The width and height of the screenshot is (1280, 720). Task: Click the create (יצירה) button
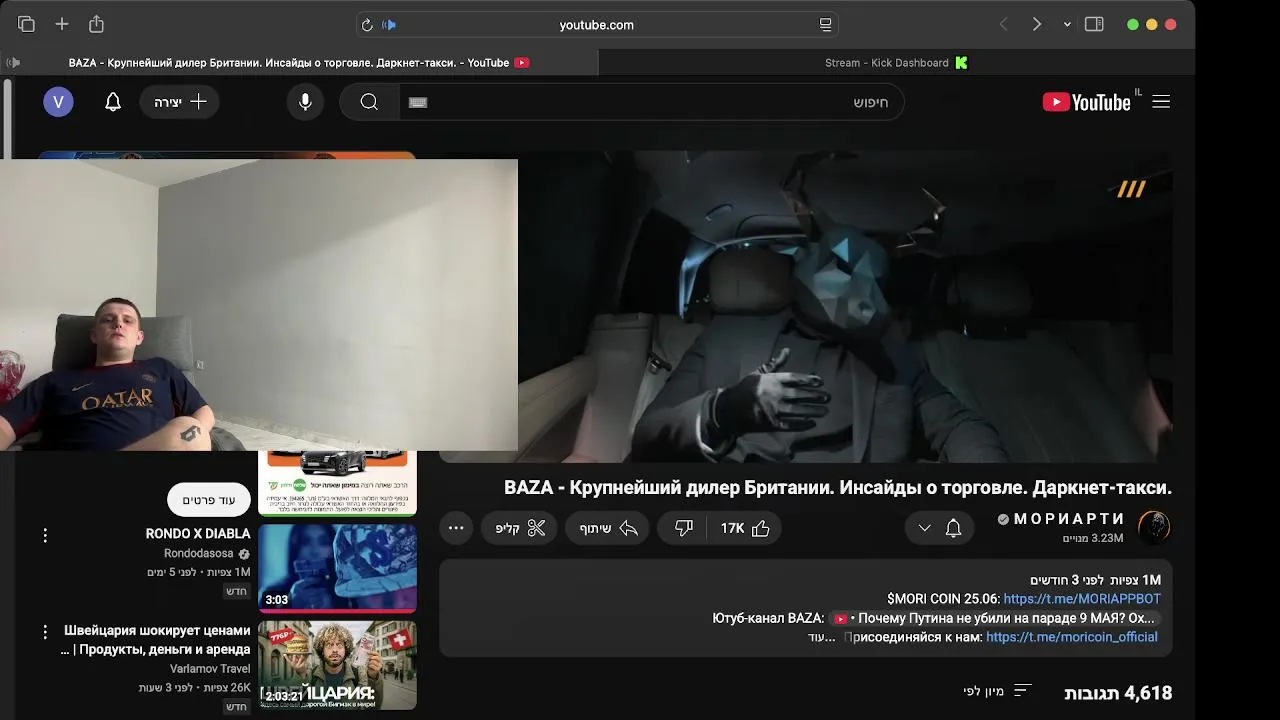(180, 102)
